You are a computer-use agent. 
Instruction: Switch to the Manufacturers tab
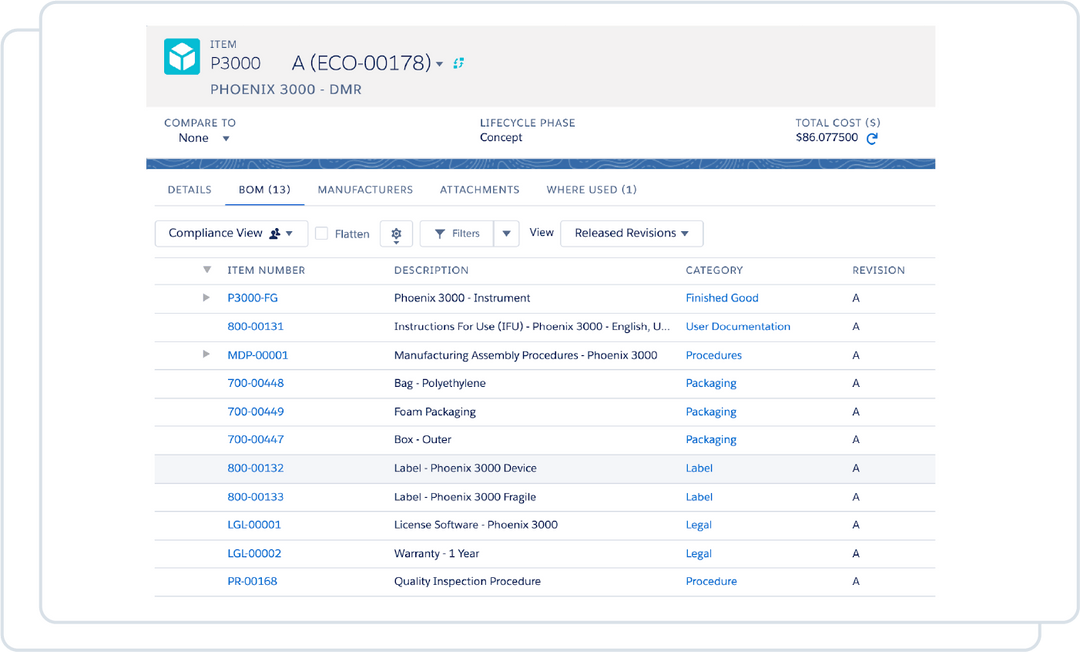click(365, 189)
